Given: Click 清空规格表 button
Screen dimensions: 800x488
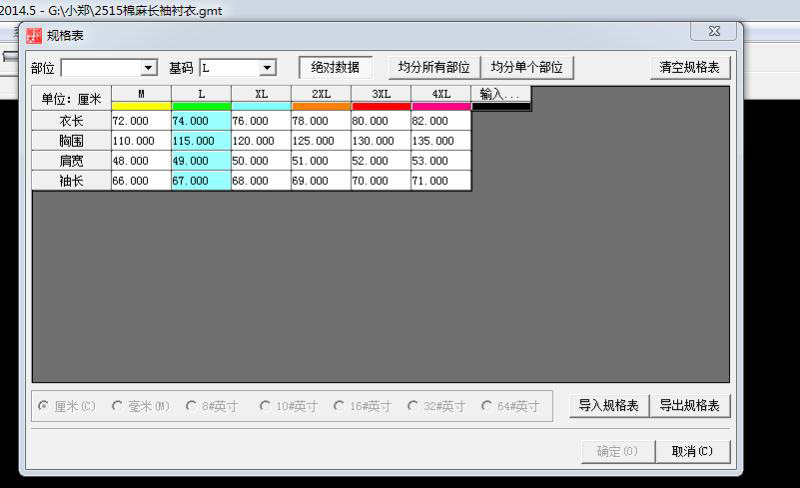Looking at the screenshot, I should [690, 67].
